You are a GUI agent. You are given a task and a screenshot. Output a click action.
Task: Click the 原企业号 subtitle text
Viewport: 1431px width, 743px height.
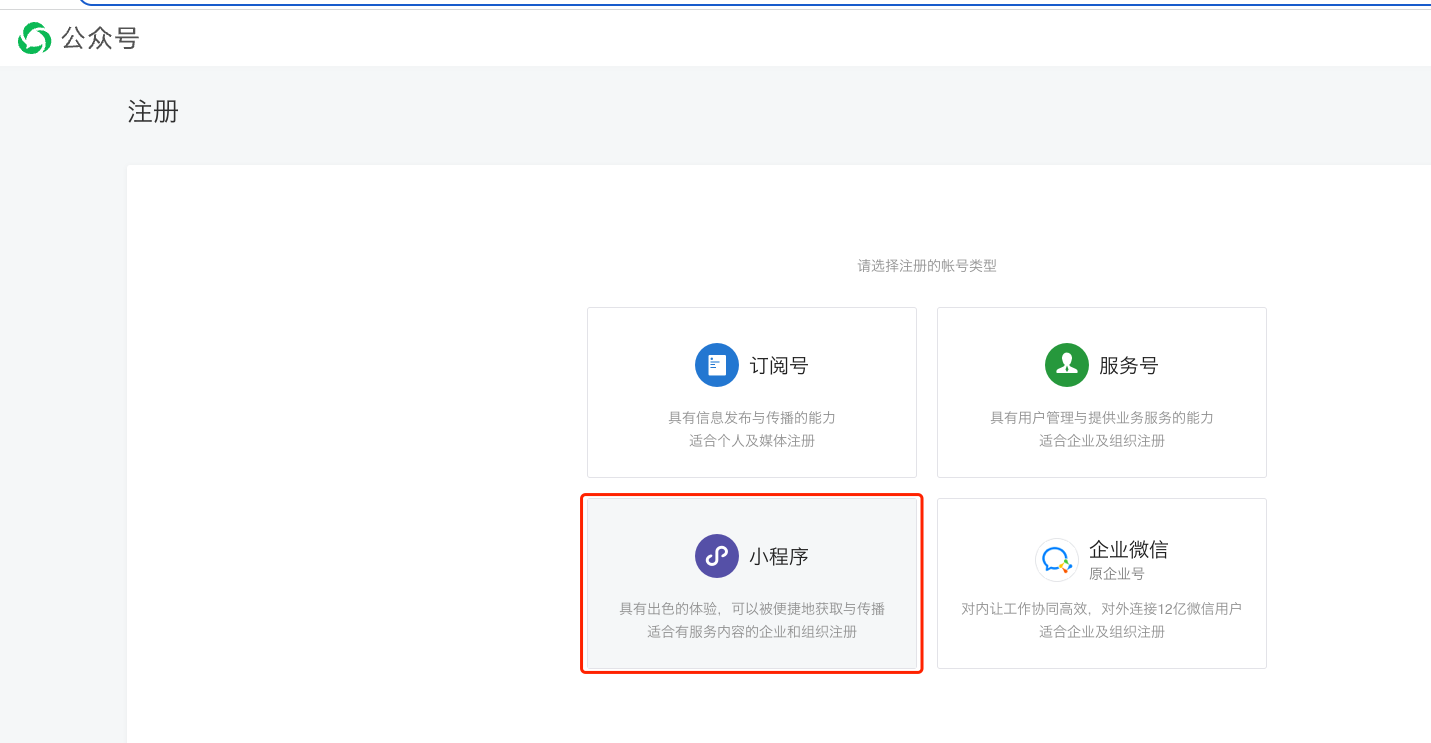[x=1117, y=574]
